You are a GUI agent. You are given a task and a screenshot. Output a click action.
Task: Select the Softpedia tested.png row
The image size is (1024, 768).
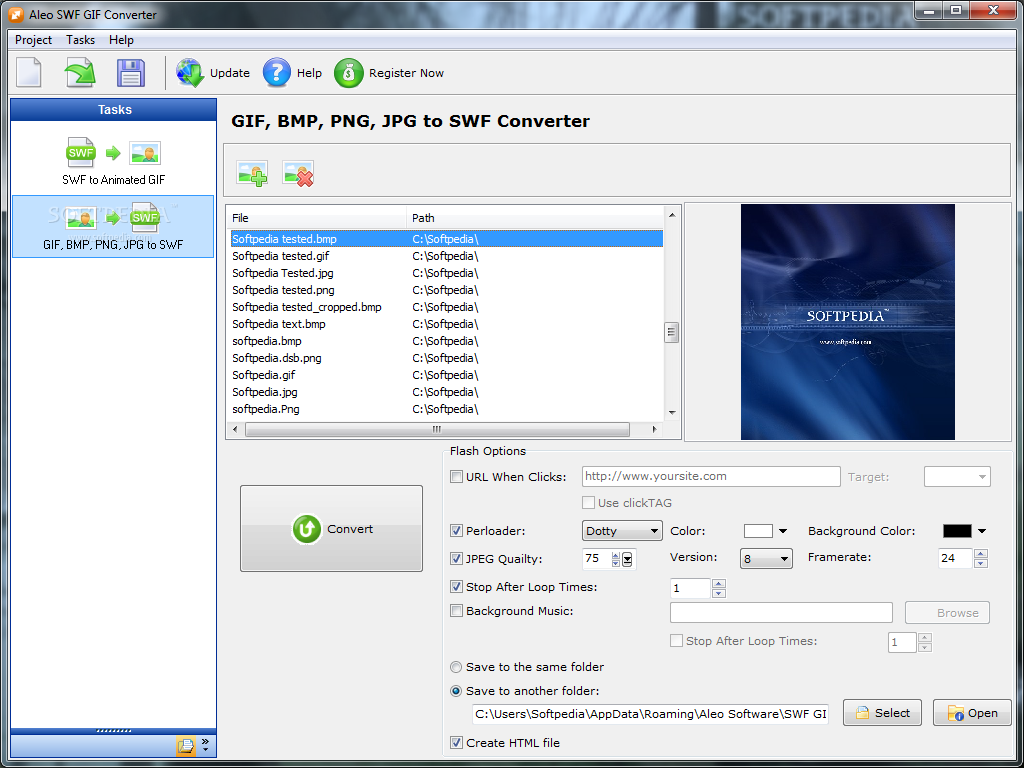[x=447, y=290]
